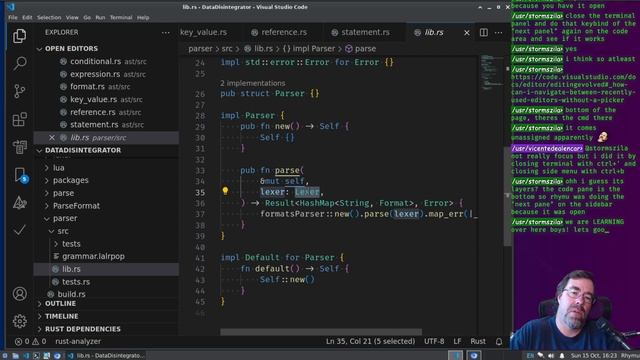Open the checkmark view in activity bar
Screen dimensions: 640x360
(x=19, y=230)
